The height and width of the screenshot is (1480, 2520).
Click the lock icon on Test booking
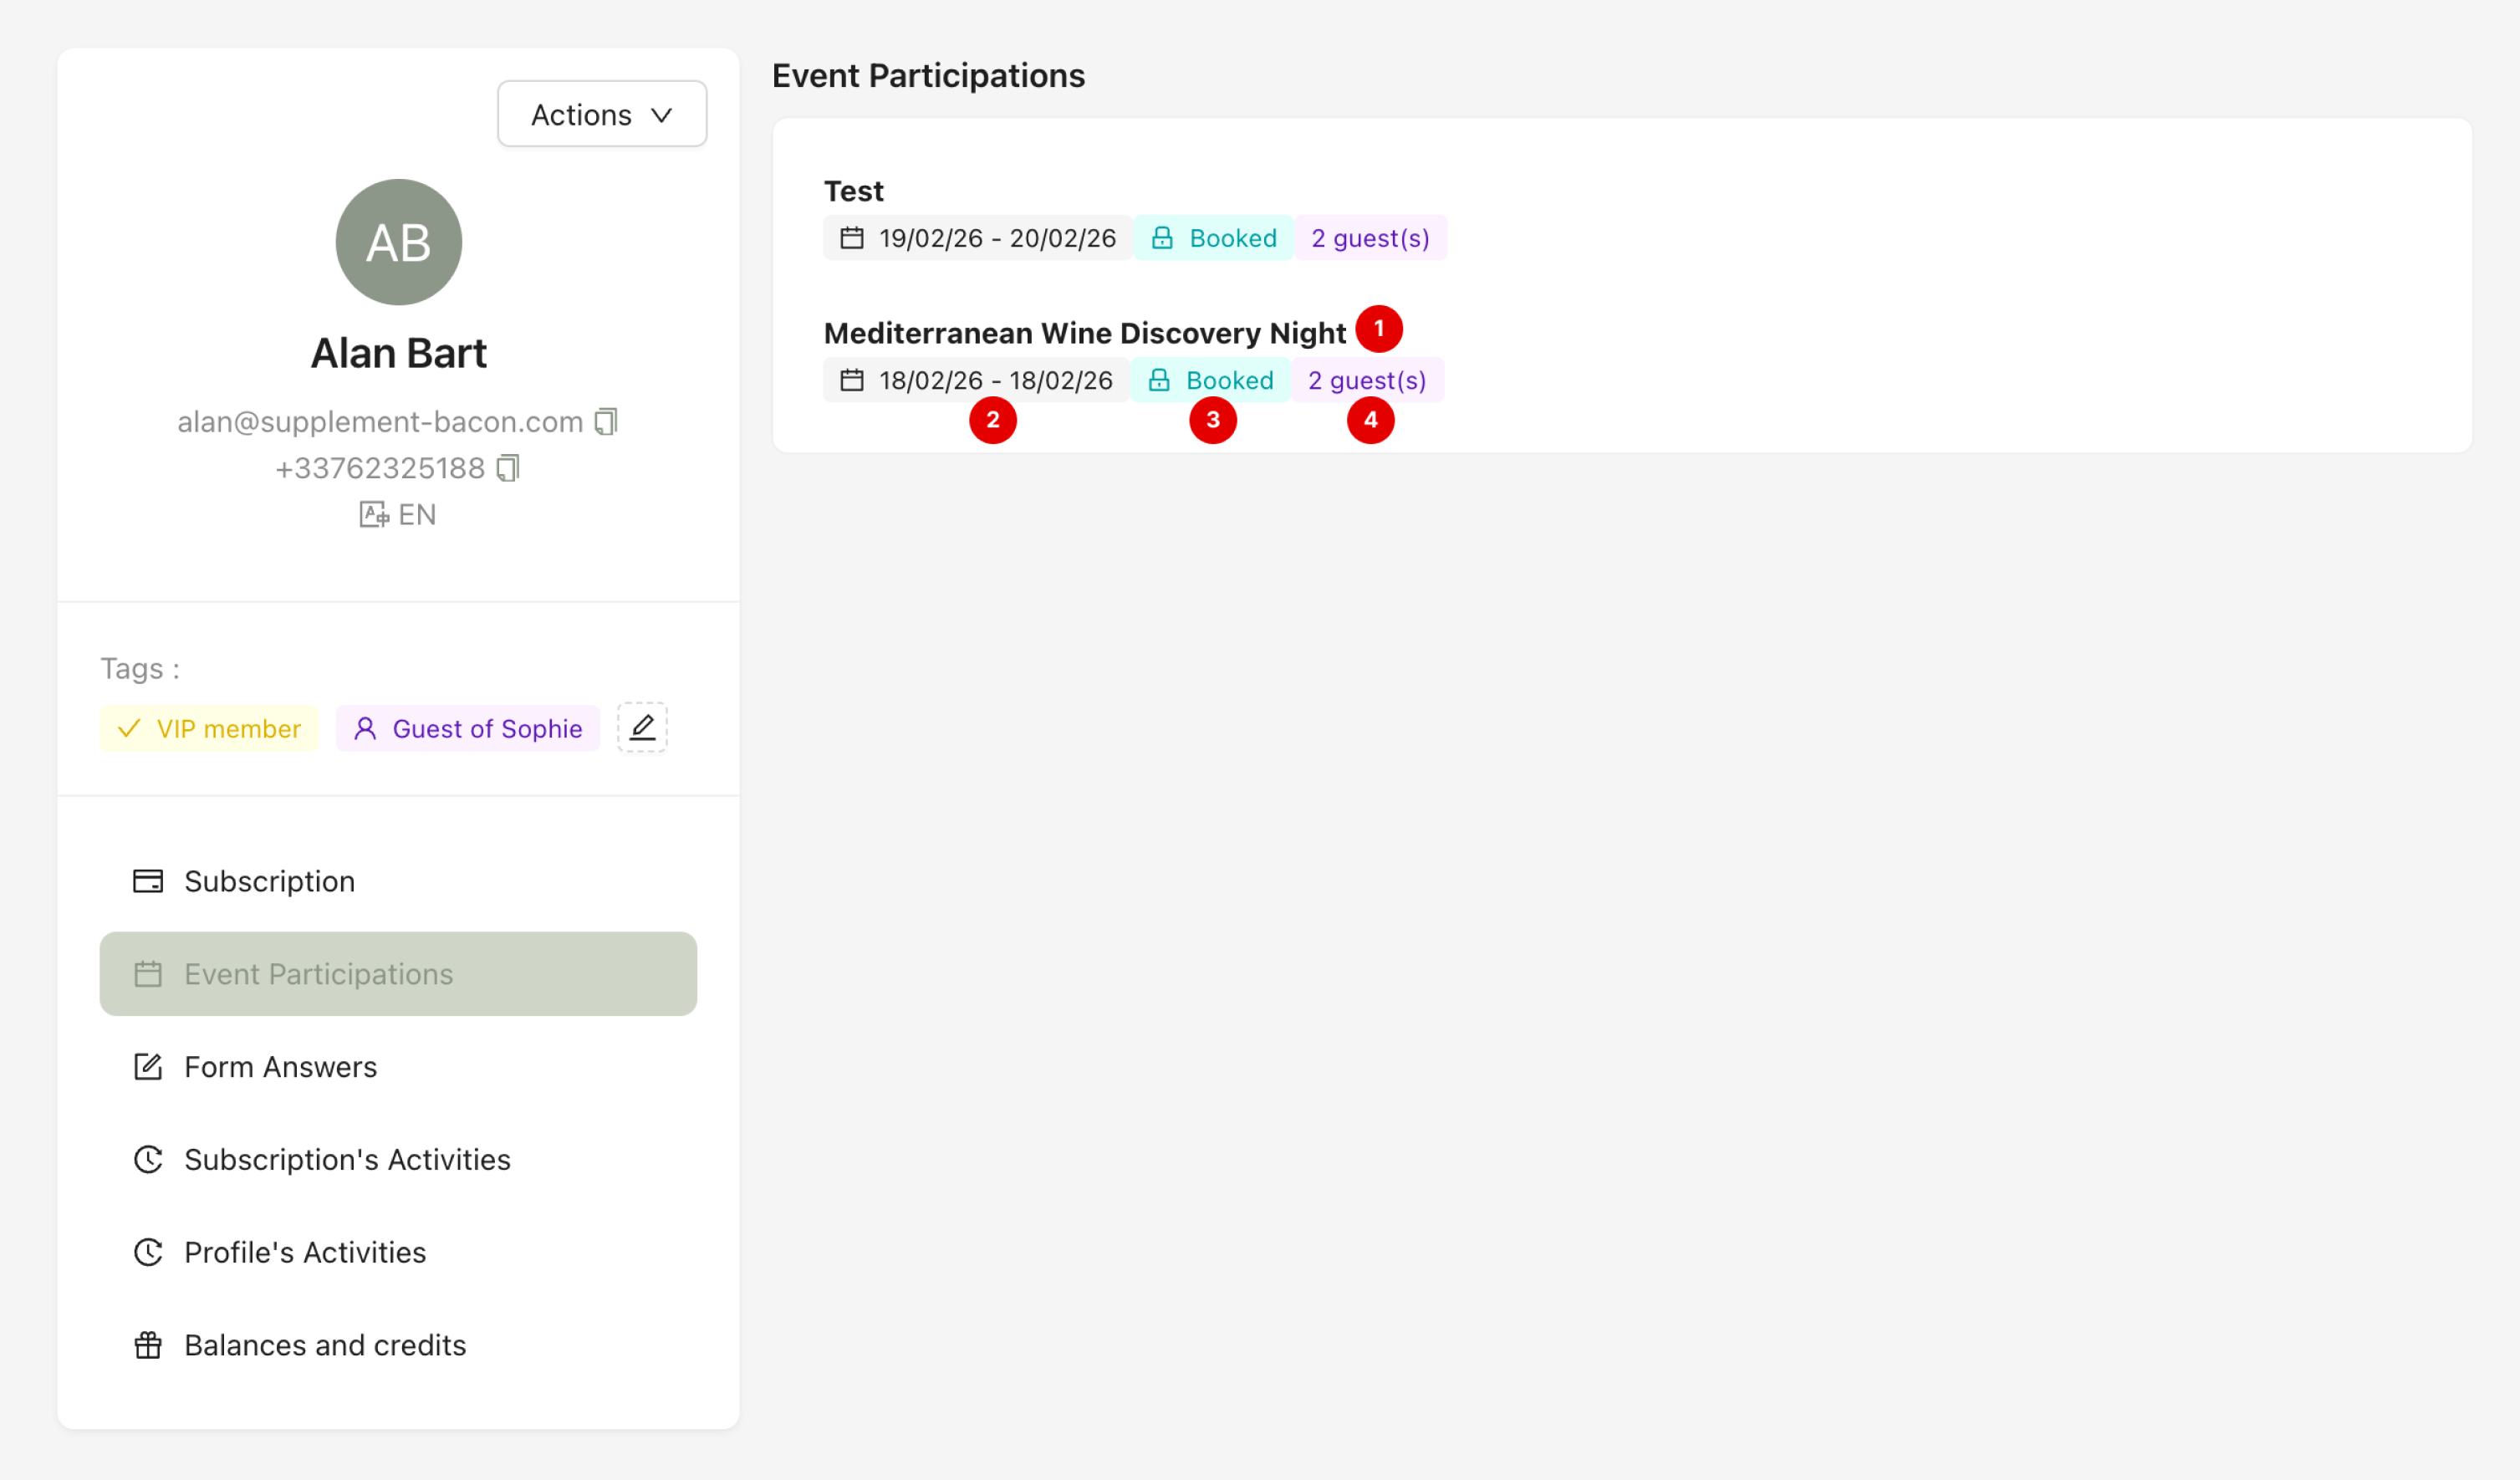click(x=1162, y=238)
